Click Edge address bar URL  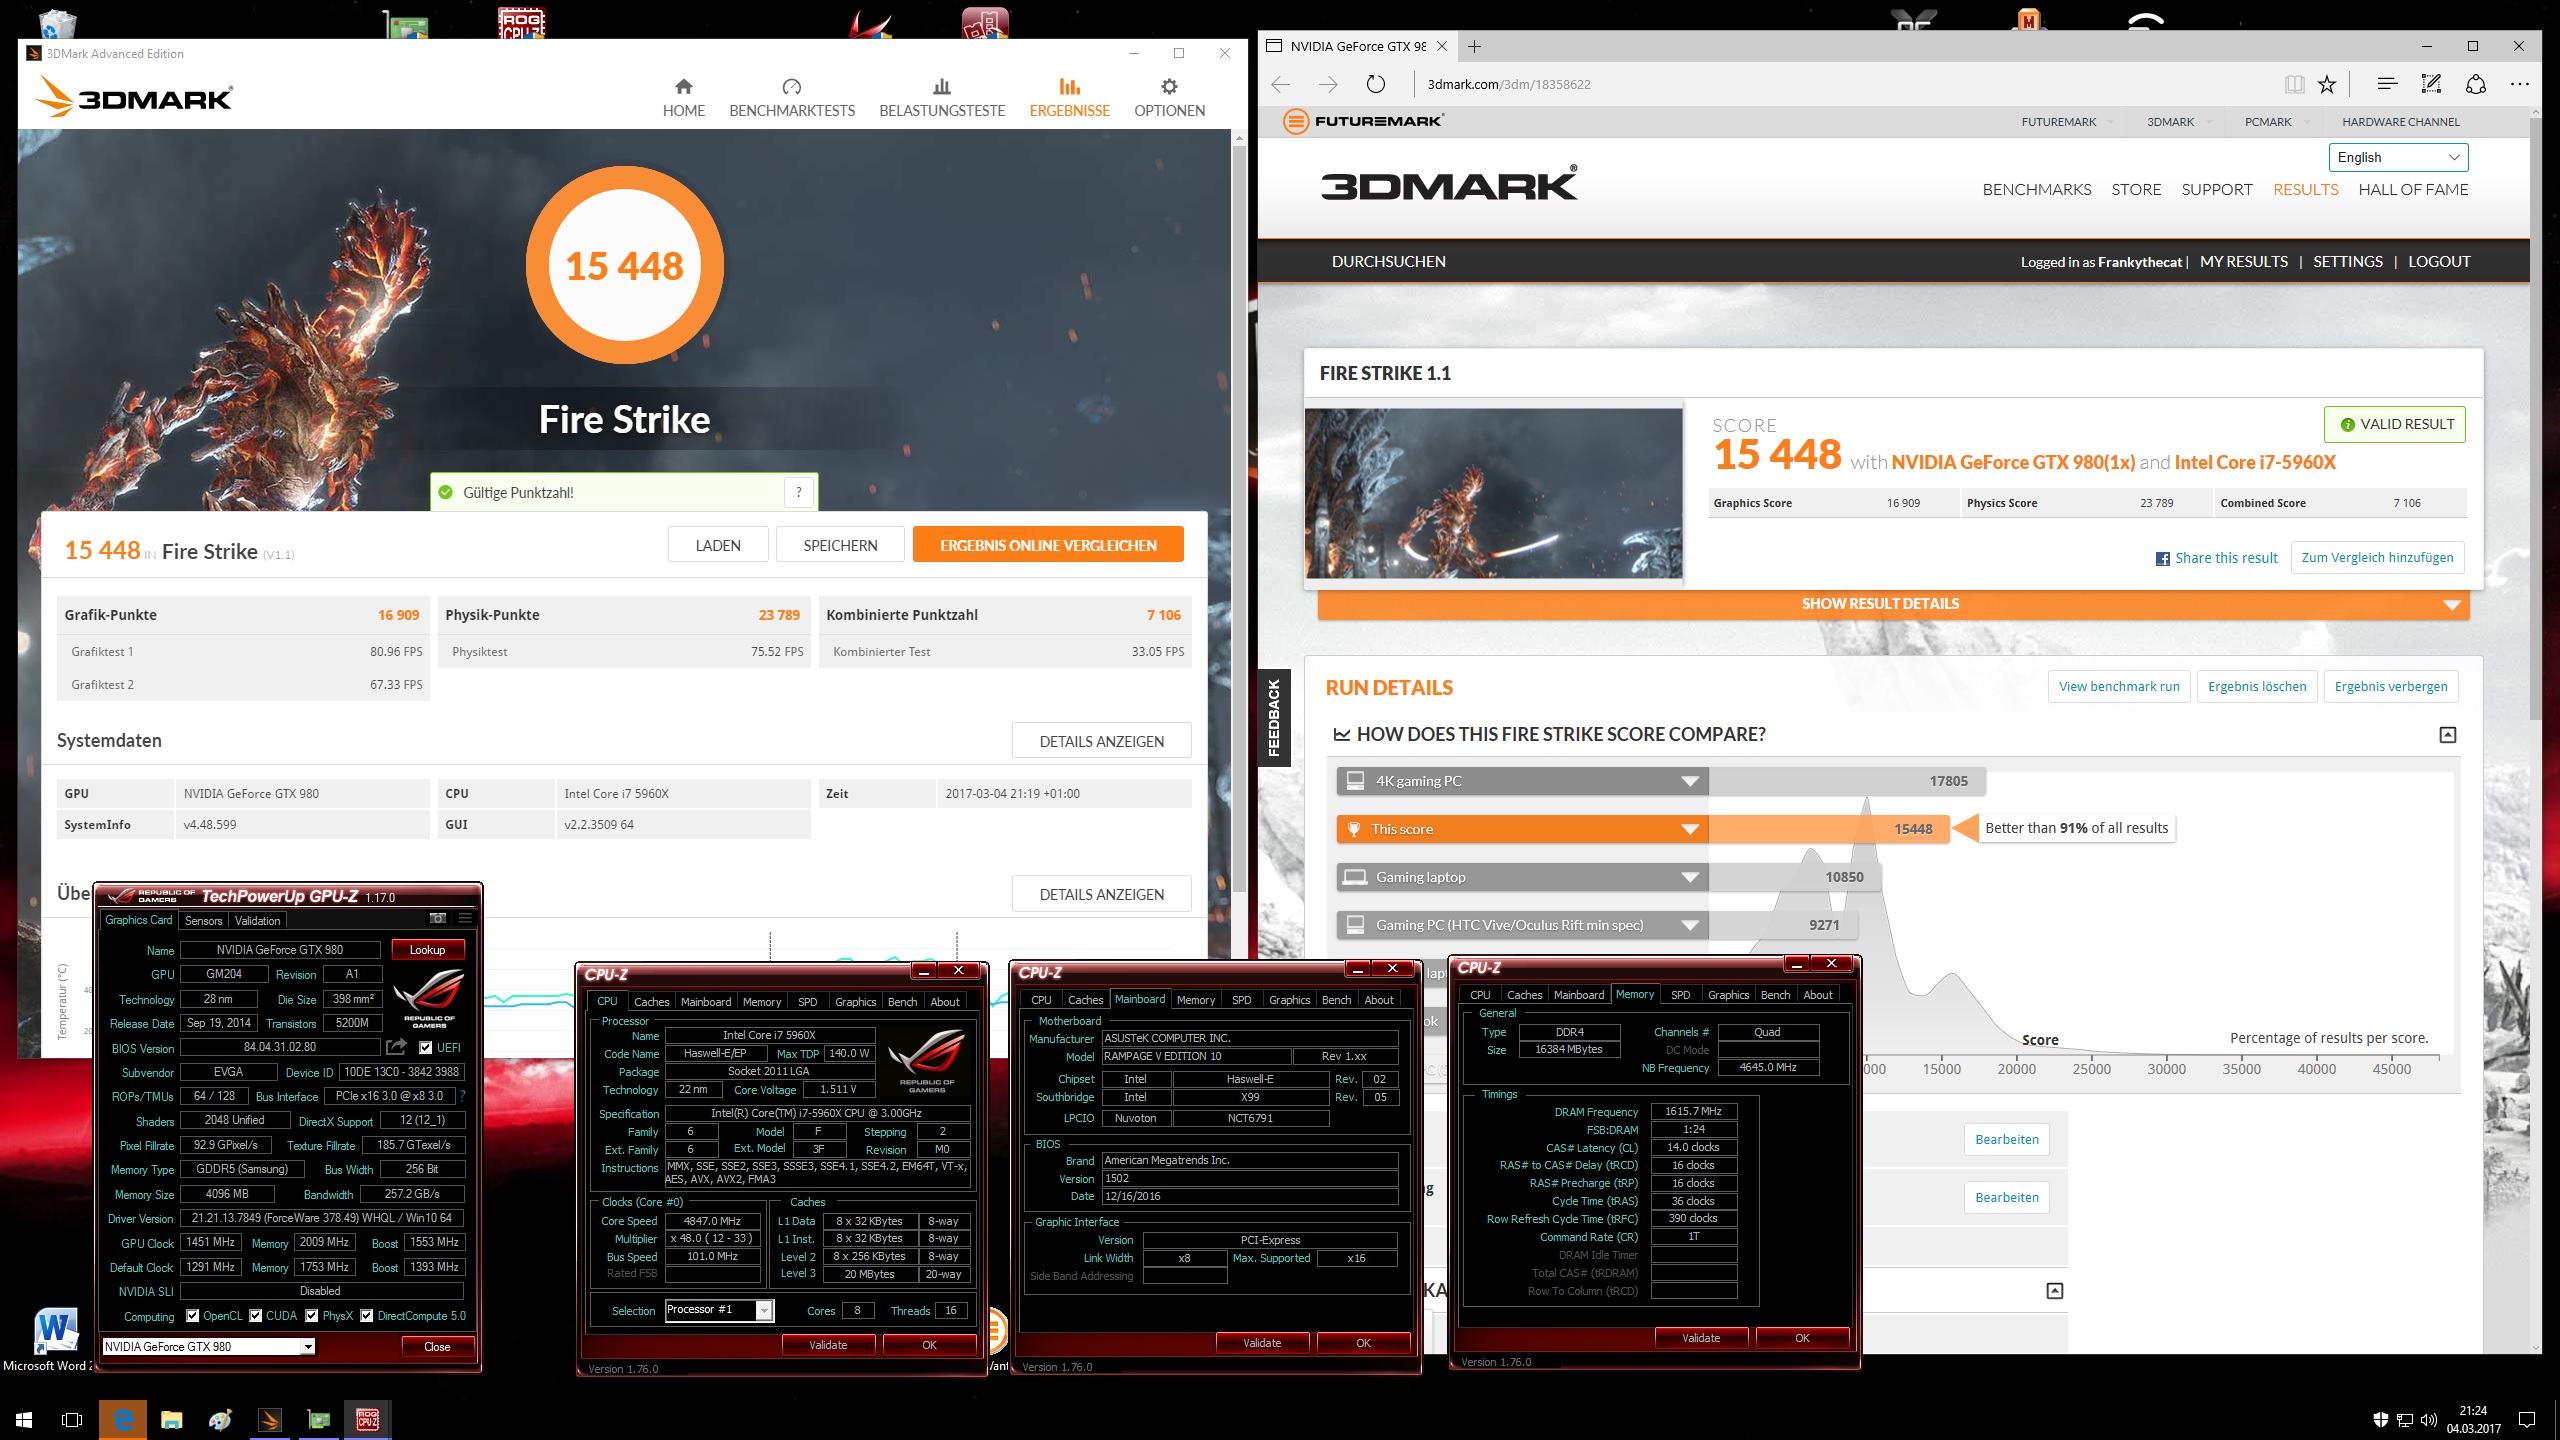click(x=1508, y=84)
